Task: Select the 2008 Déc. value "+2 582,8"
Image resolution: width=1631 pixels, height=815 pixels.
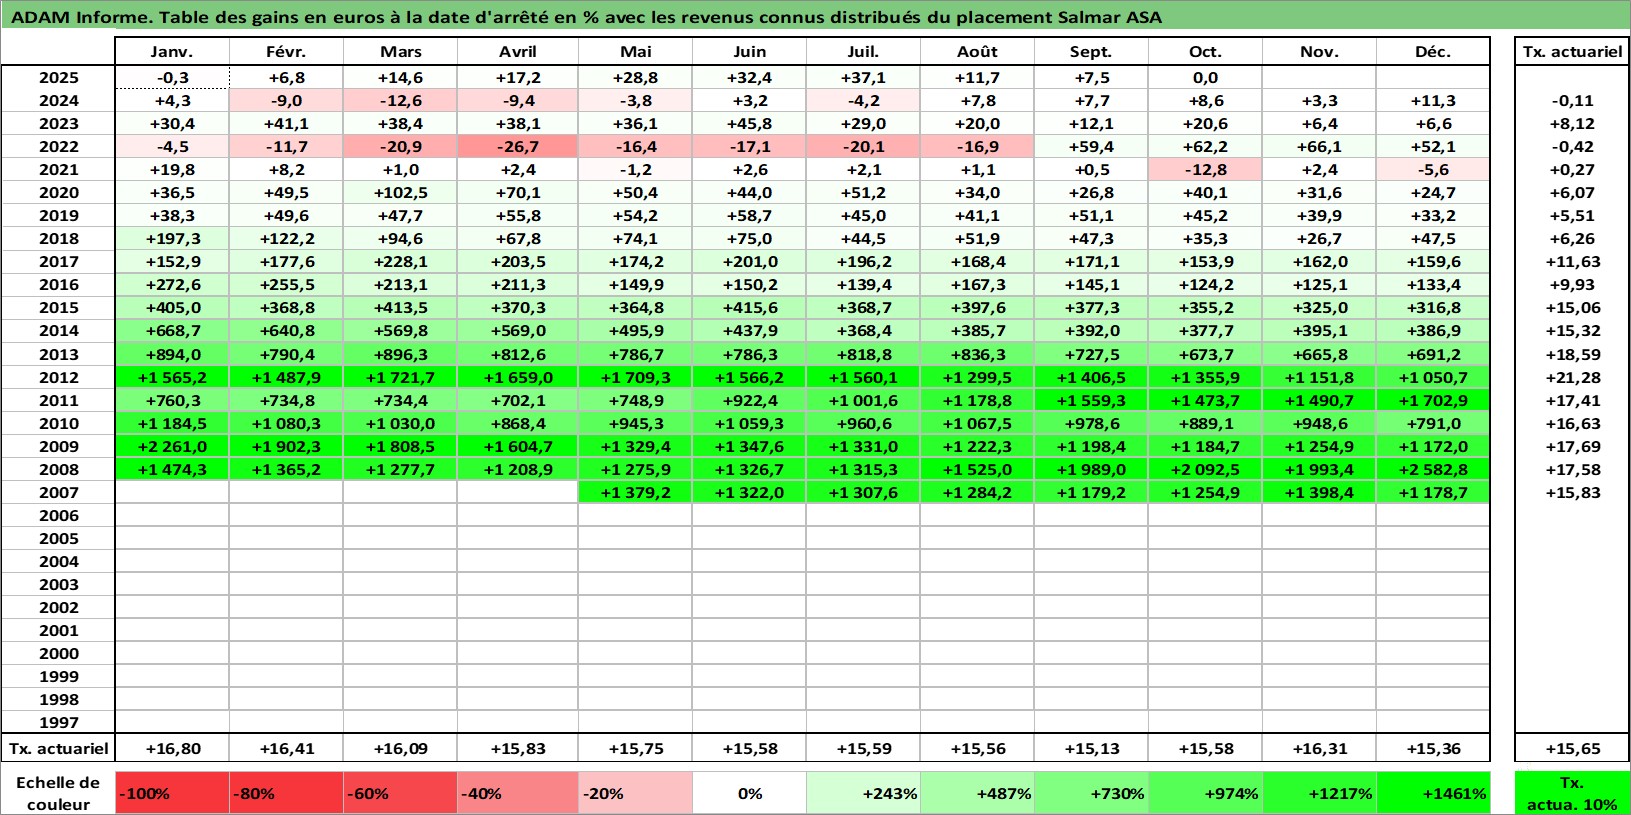Action: point(1433,470)
